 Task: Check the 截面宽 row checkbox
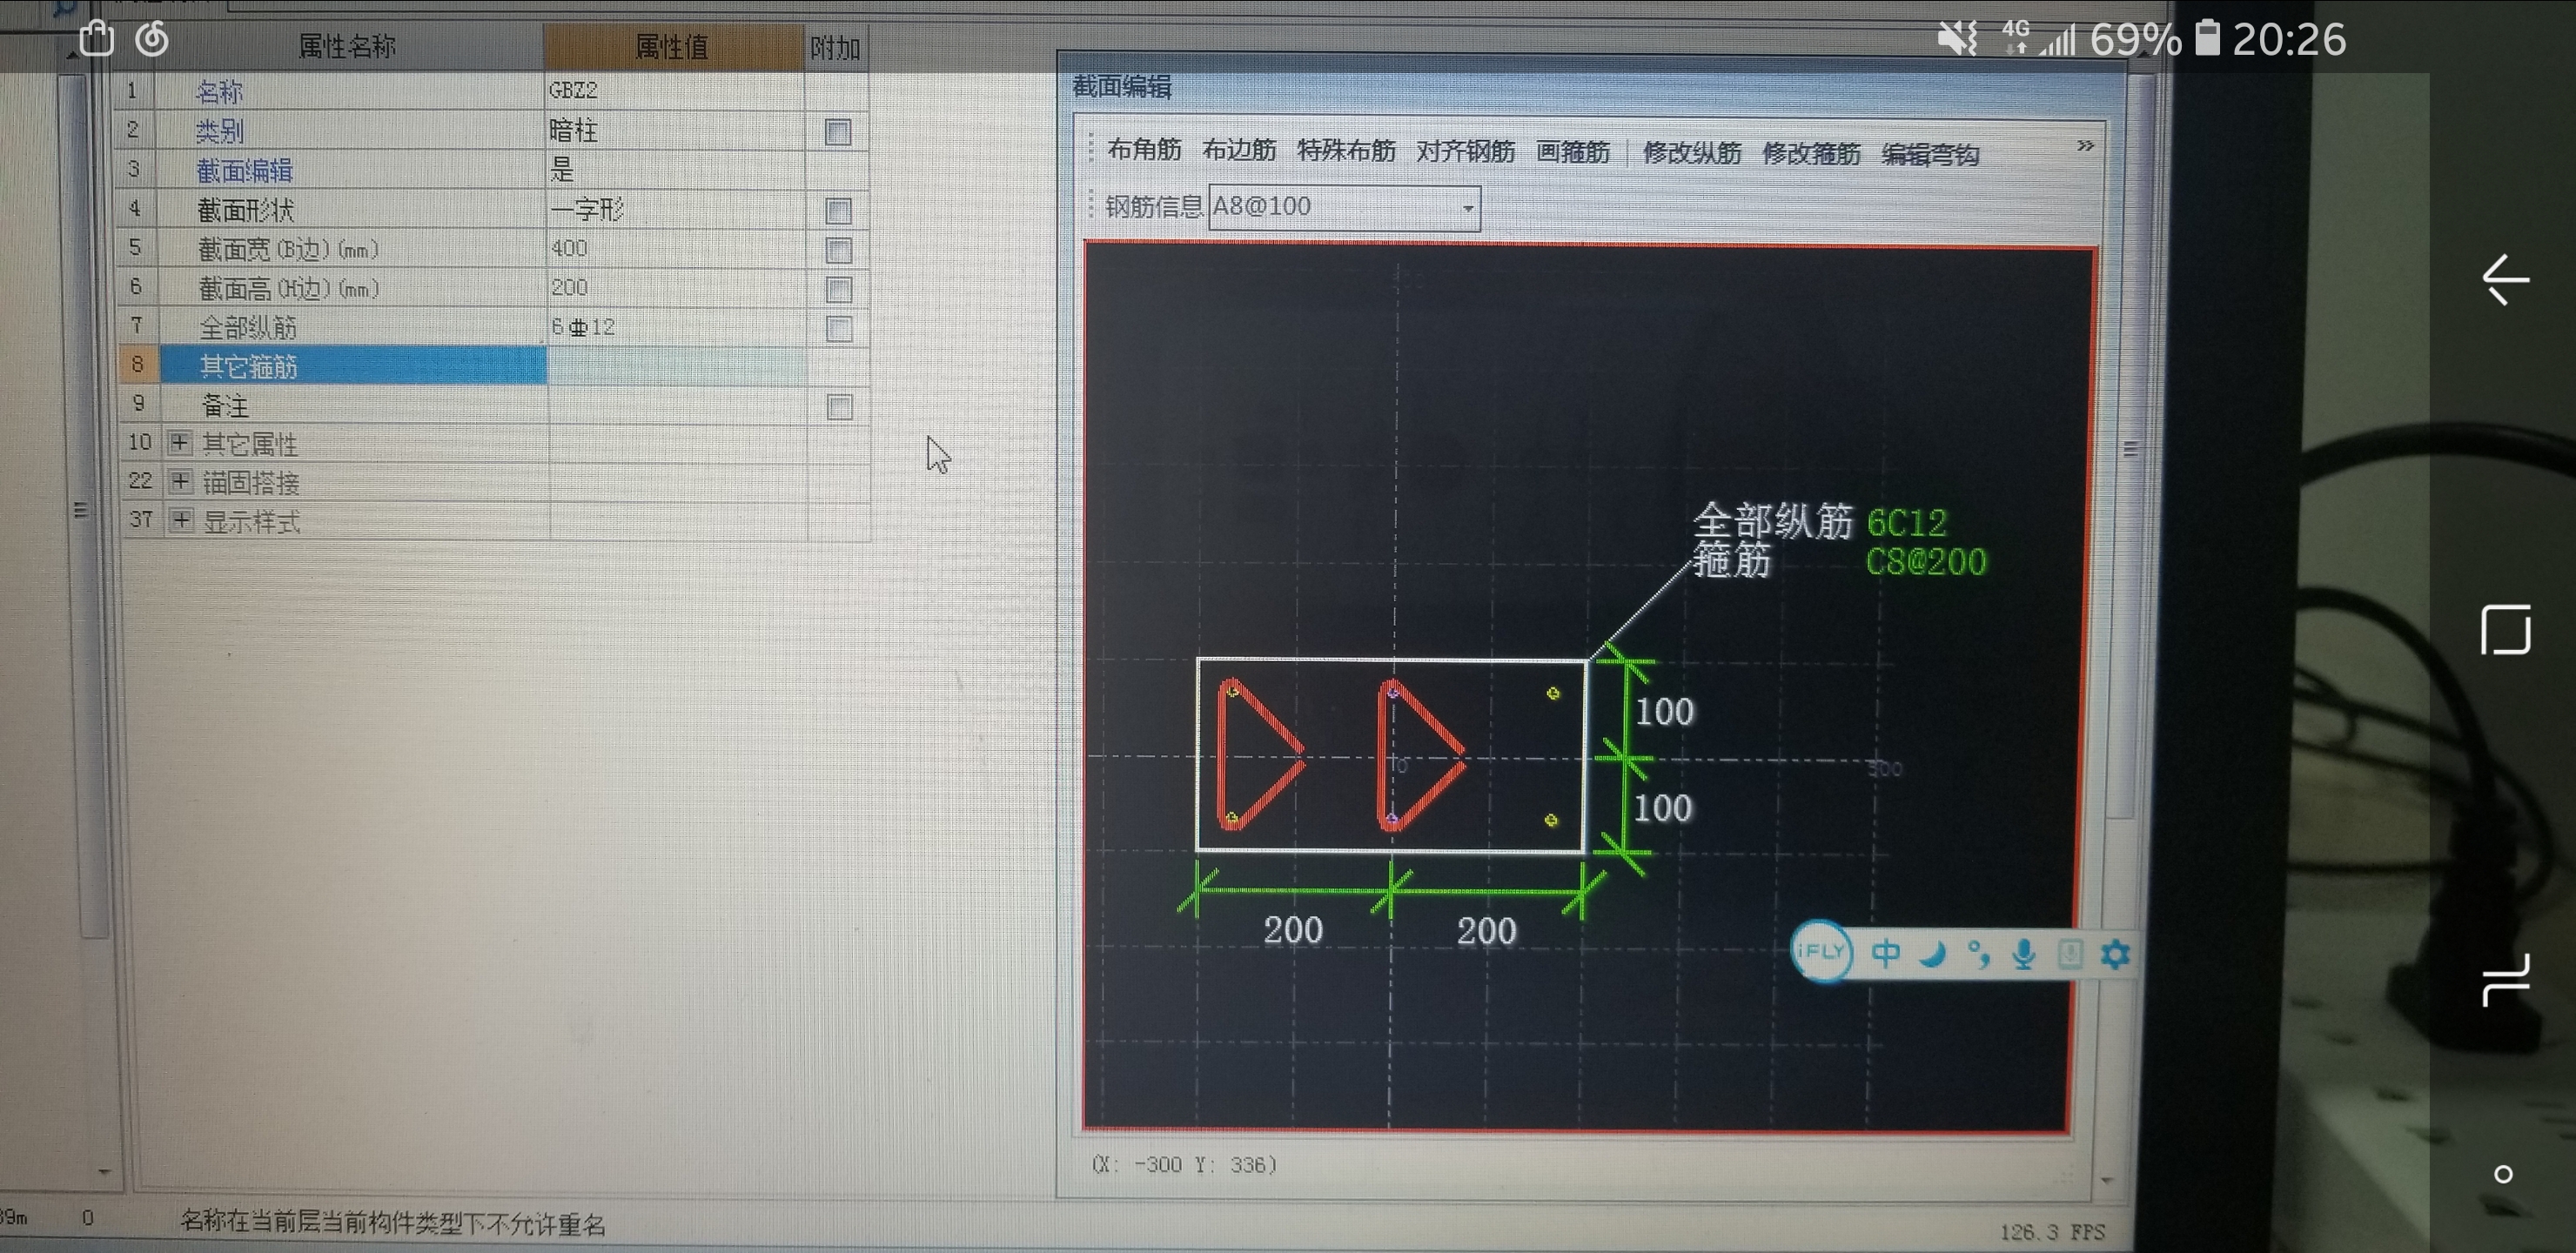point(838,250)
